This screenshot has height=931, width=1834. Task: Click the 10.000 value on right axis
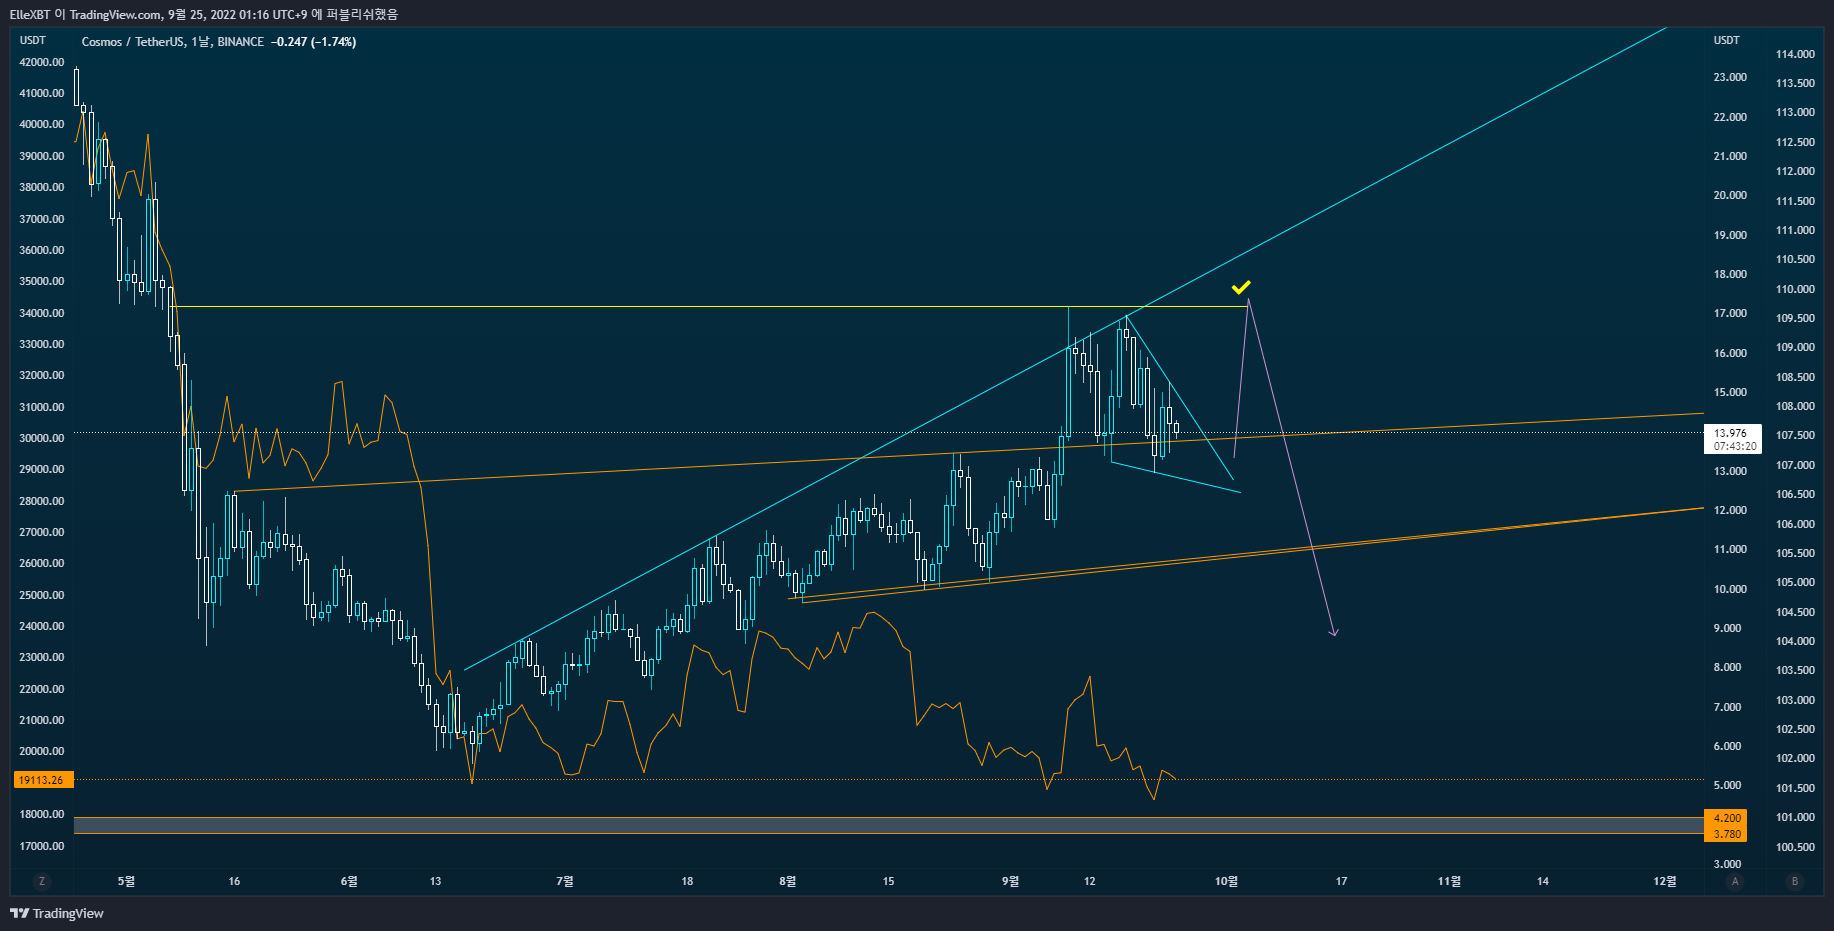click(1730, 589)
